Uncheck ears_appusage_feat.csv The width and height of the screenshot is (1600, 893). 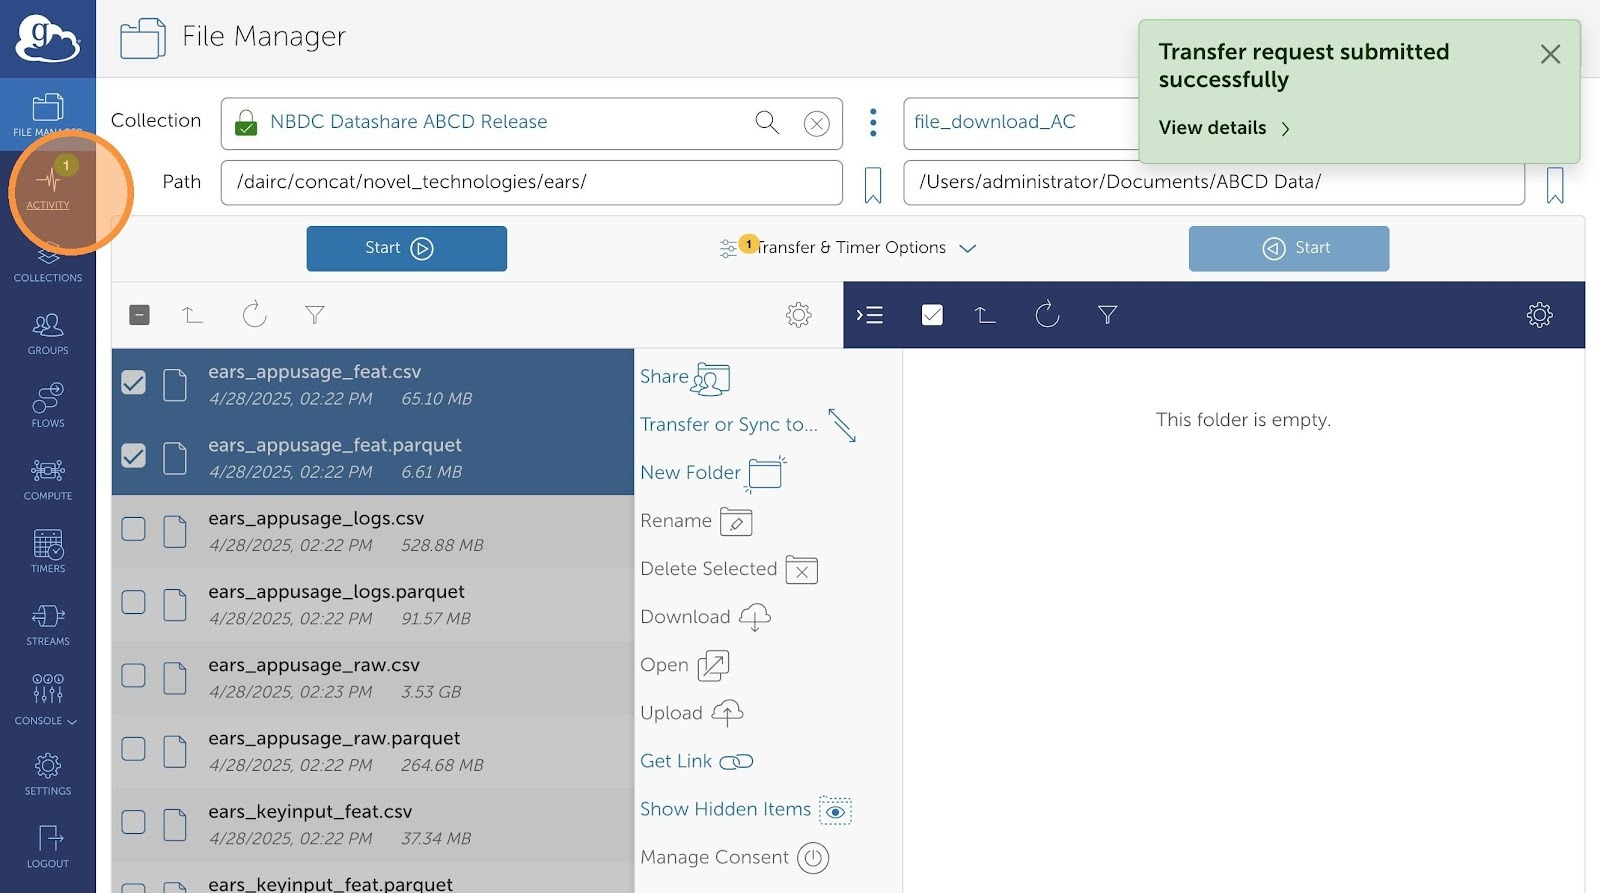(x=133, y=383)
